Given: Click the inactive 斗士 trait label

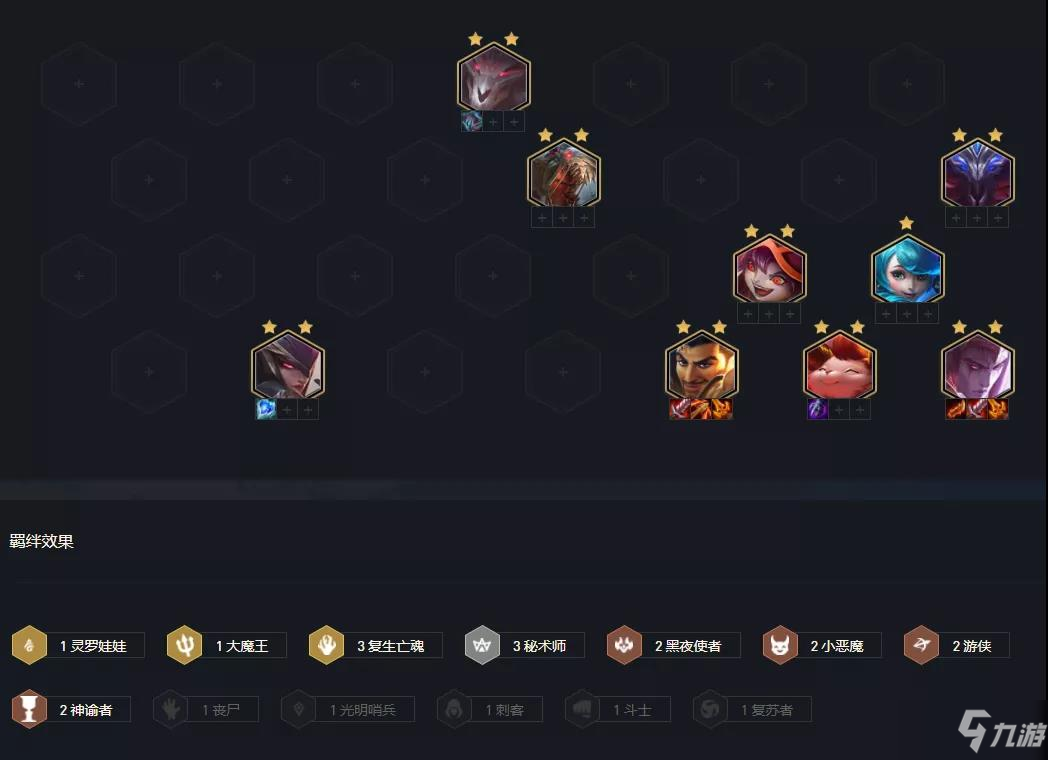Looking at the screenshot, I should pyautogui.click(x=632, y=709).
